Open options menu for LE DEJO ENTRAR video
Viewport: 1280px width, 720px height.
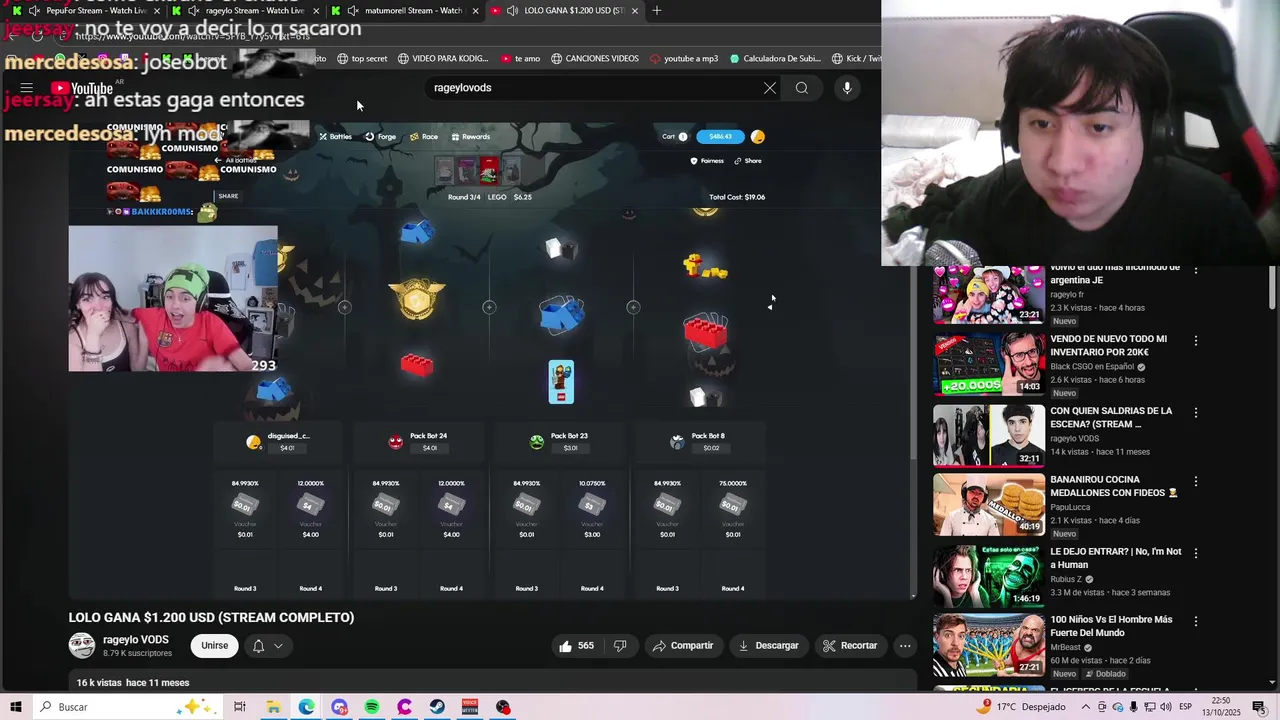(1196, 553)
